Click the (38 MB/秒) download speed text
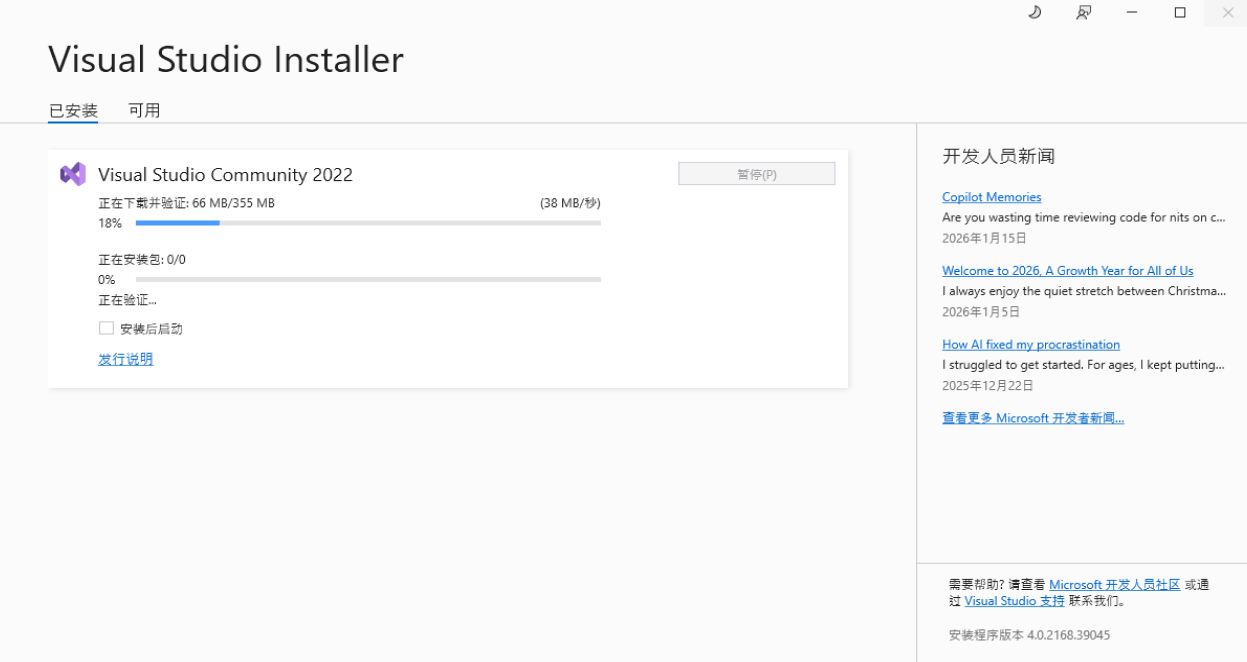 coord(570,203)
